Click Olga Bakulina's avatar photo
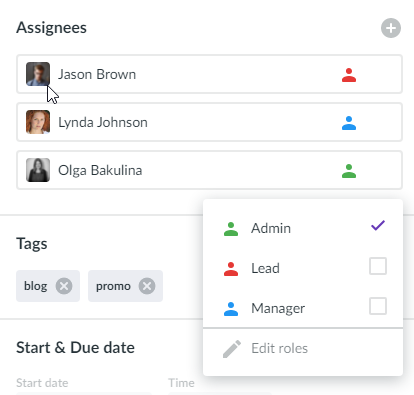Image resolution: width=414 pixels, height=395 pixels. coord(38,170)
